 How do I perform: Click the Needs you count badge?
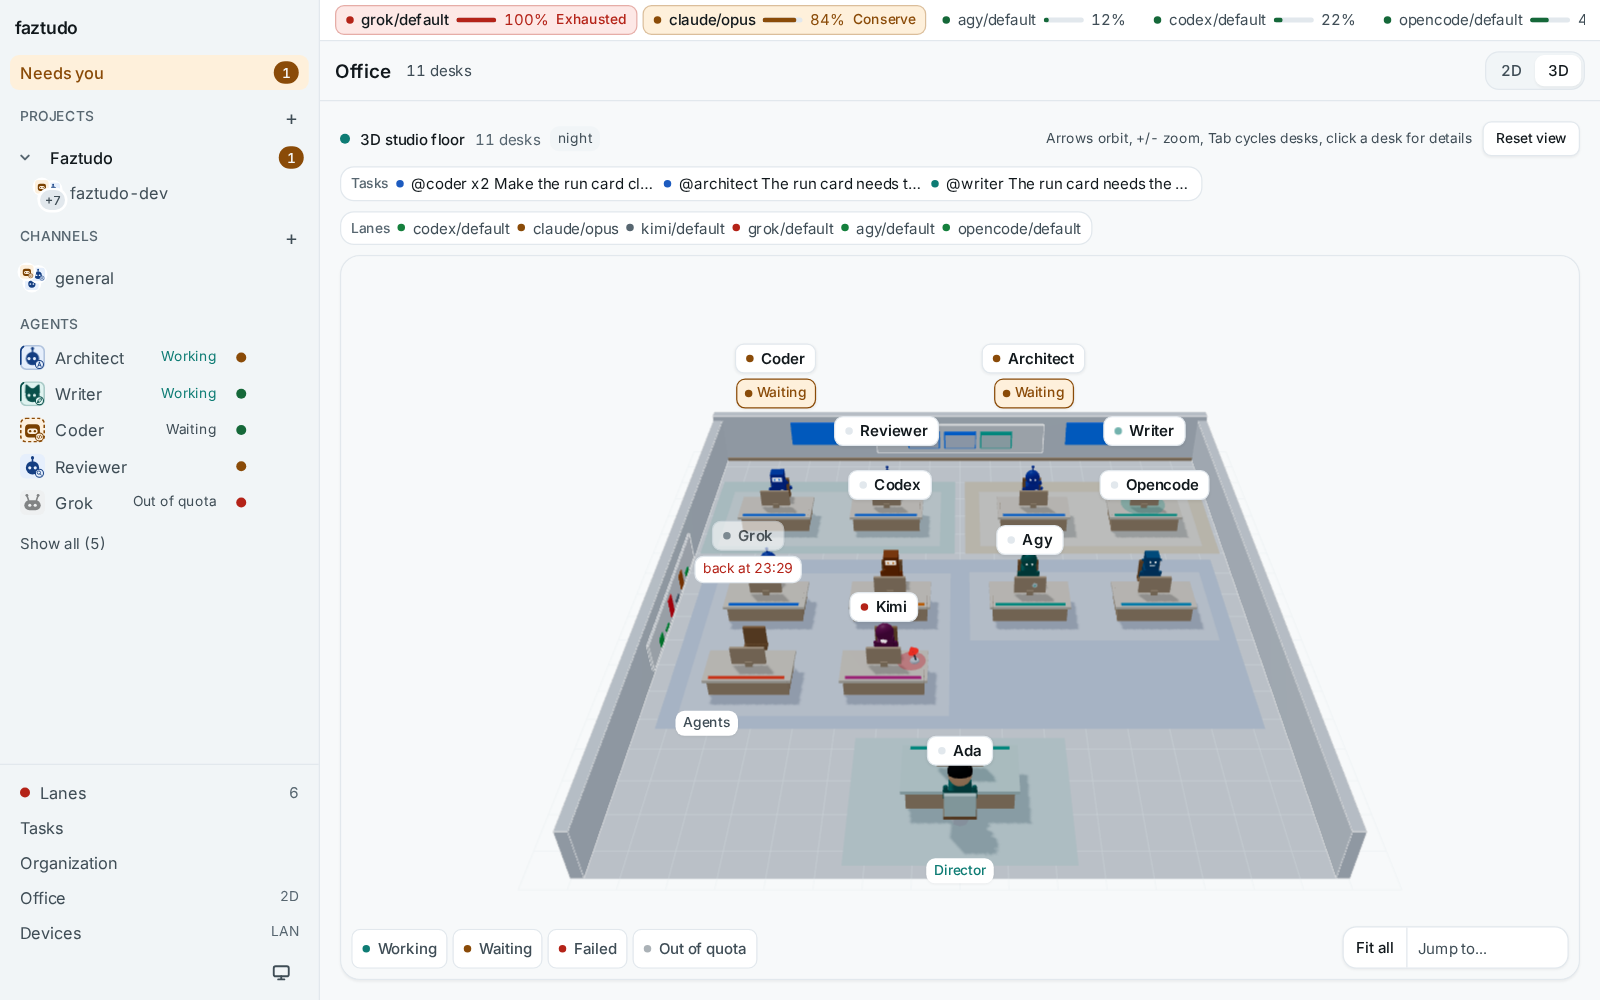coord(286,73)
